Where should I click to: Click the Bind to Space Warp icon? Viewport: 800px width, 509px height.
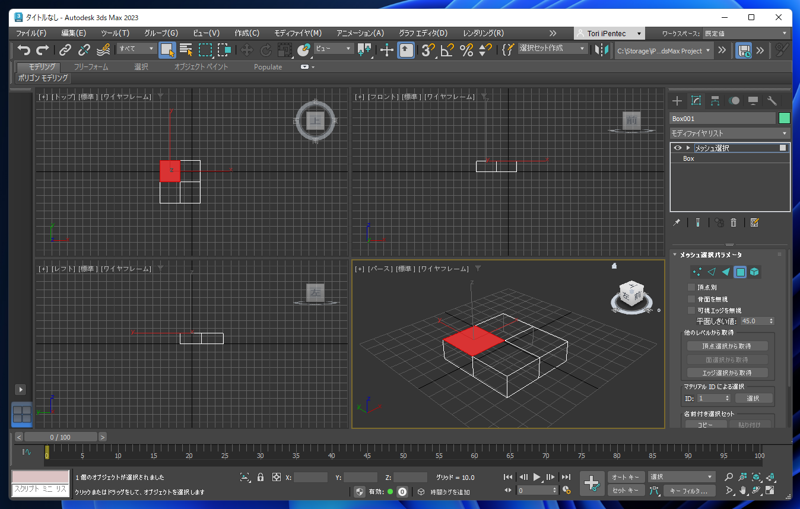[103, 50]
